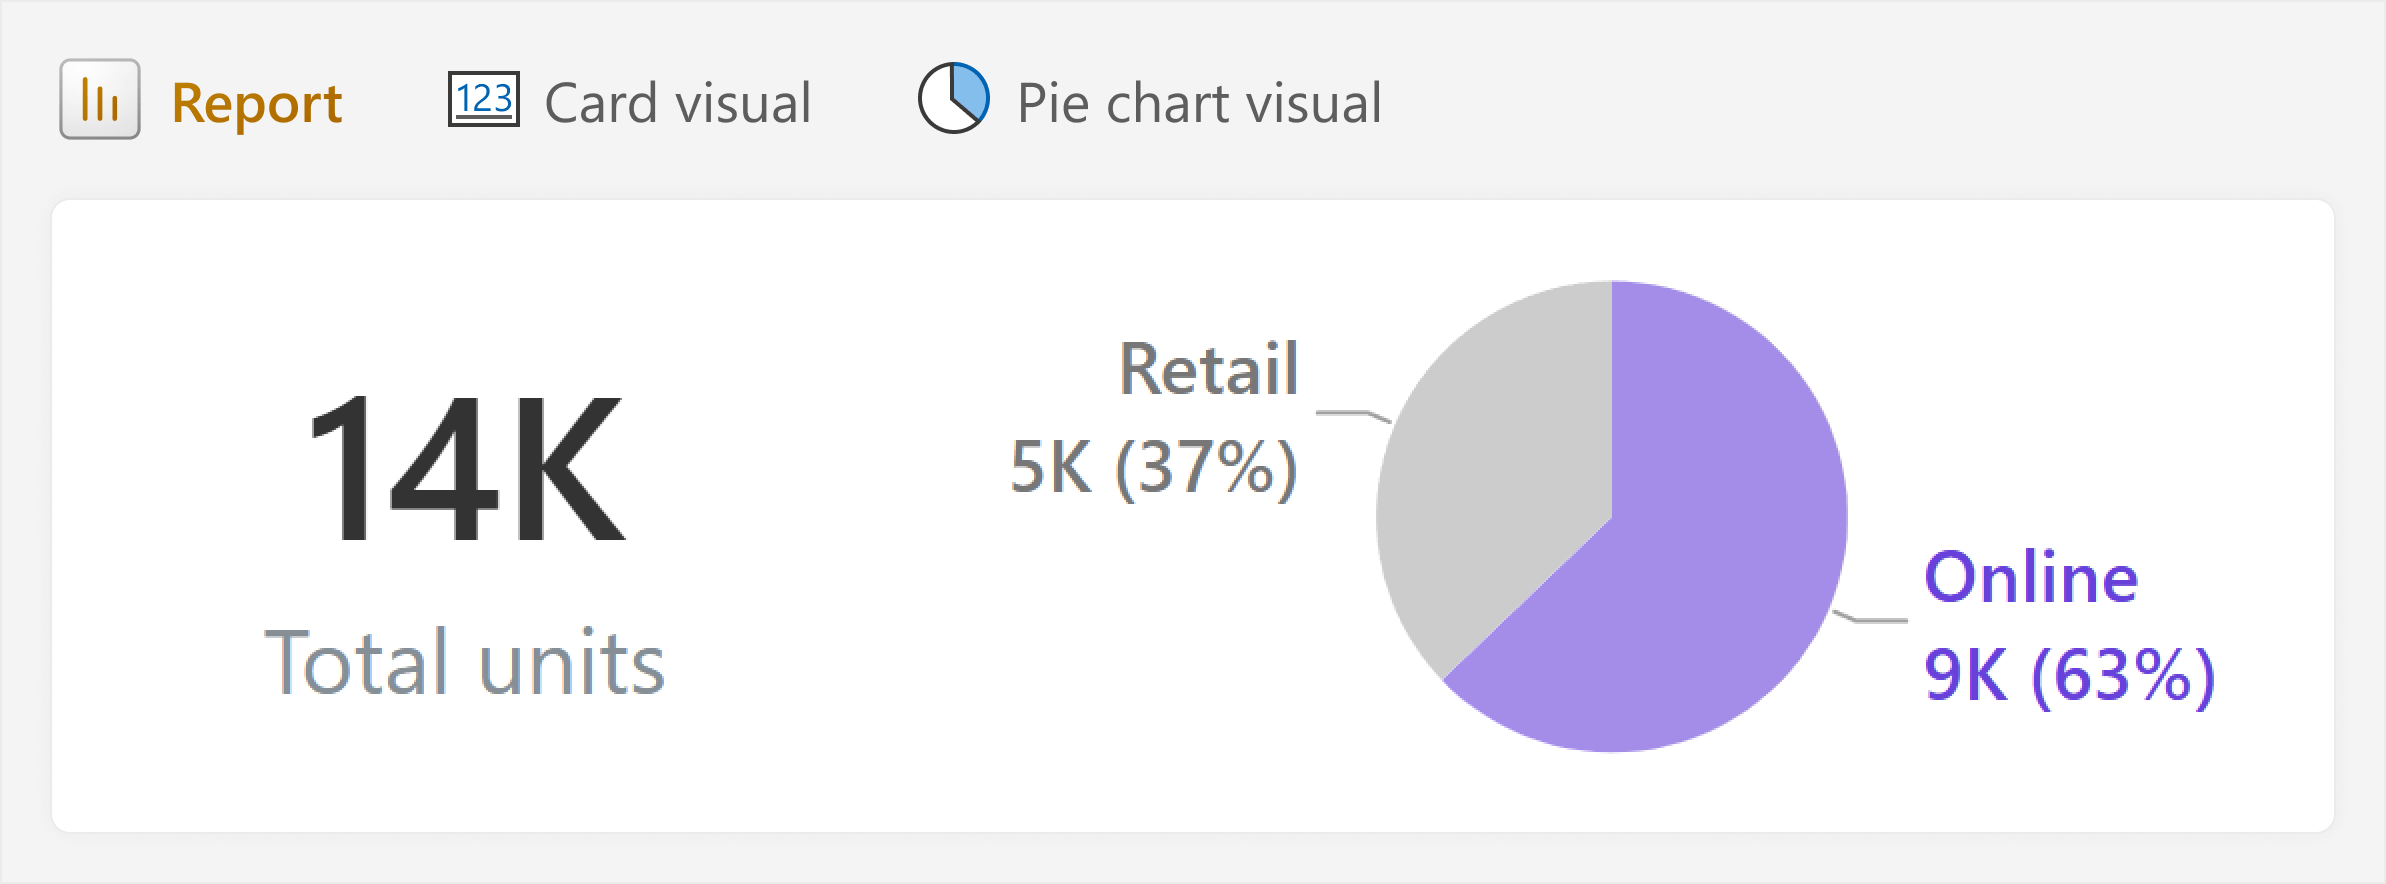Click the Online label leader line

point(1870,617)
